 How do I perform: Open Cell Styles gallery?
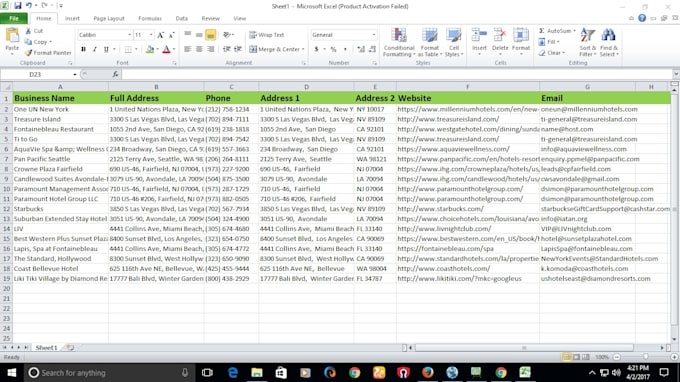[x=454, y=42]
